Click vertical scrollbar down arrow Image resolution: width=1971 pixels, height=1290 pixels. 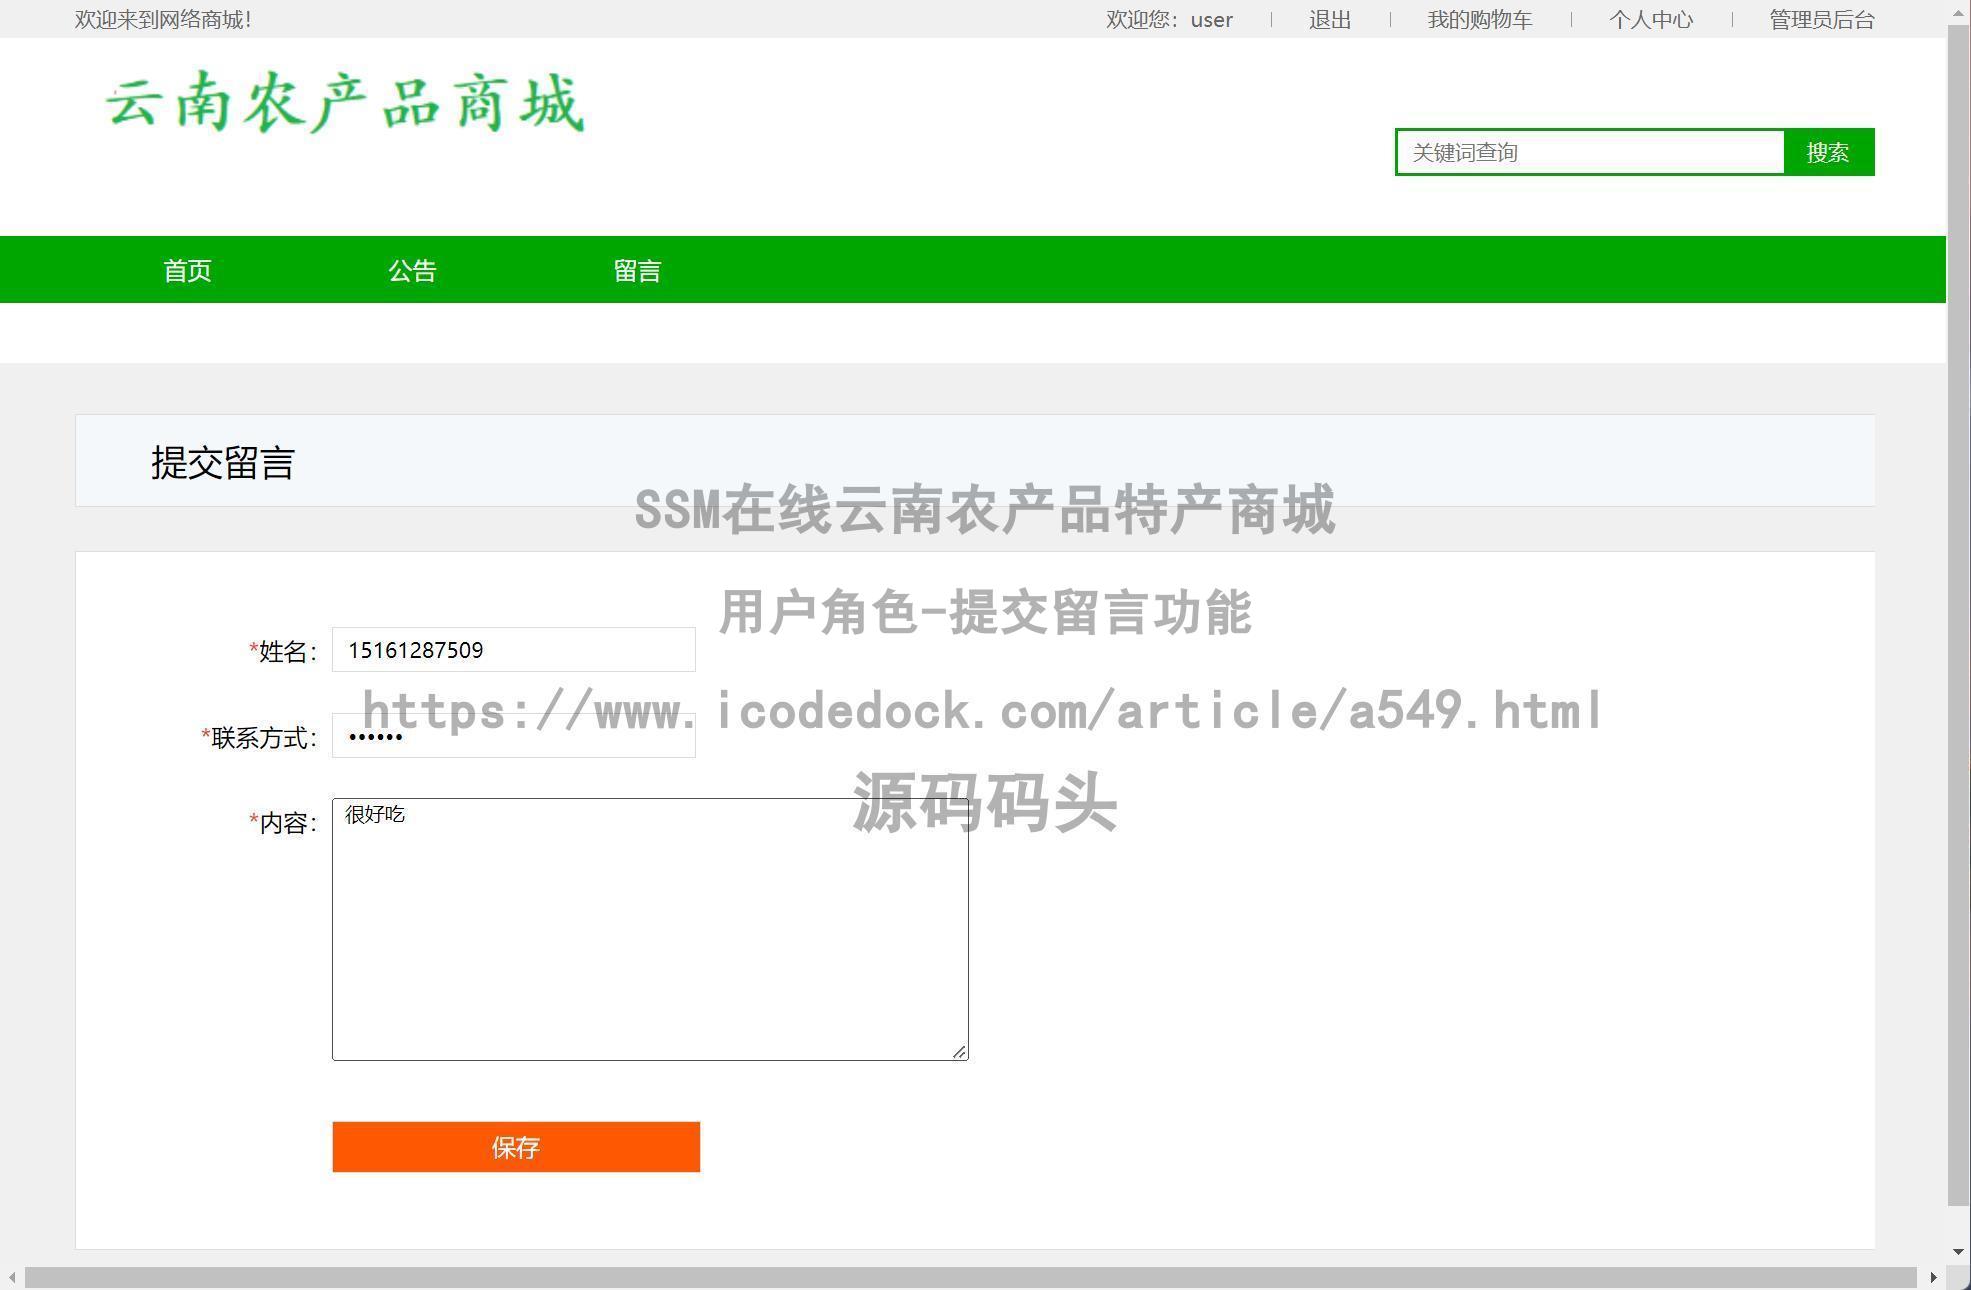tap(1958, 1251)
